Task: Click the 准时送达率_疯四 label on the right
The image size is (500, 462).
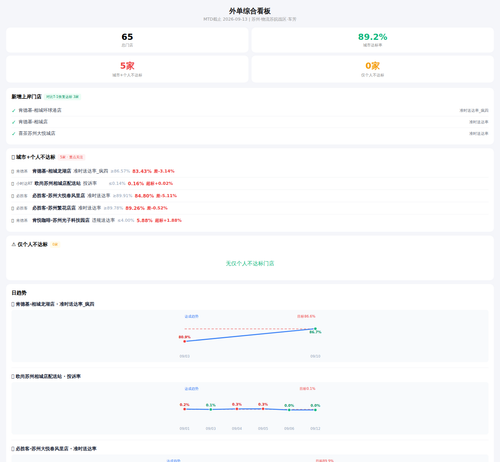Action: tap(474, 110)
